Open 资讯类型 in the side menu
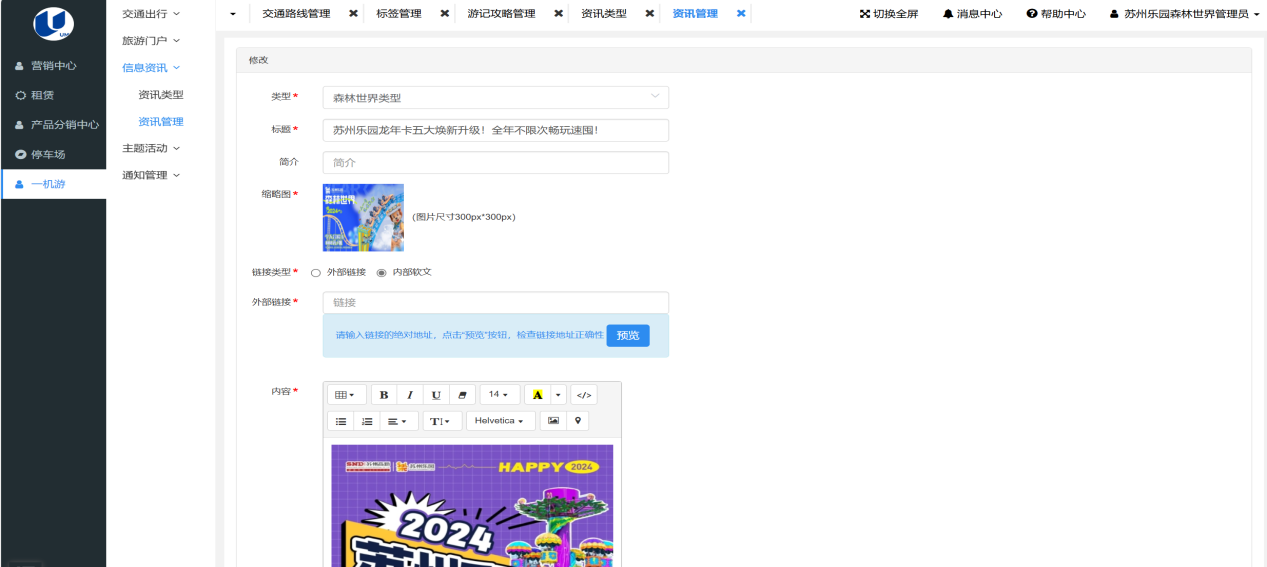This screenshot has height=567, width=1267. 161,95
